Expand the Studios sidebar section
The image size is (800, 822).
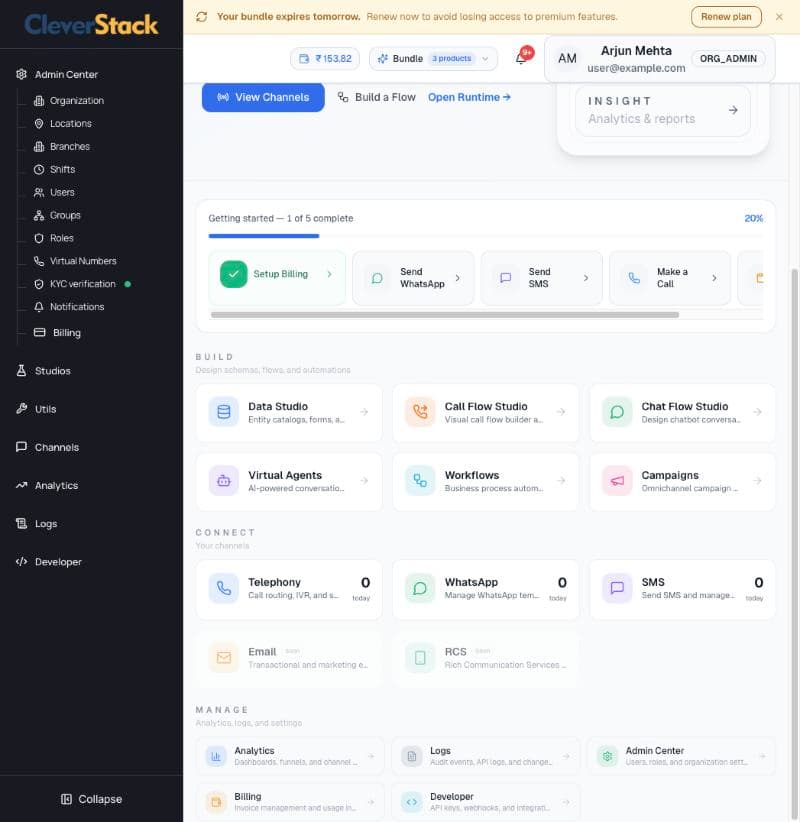pos(91,371)
